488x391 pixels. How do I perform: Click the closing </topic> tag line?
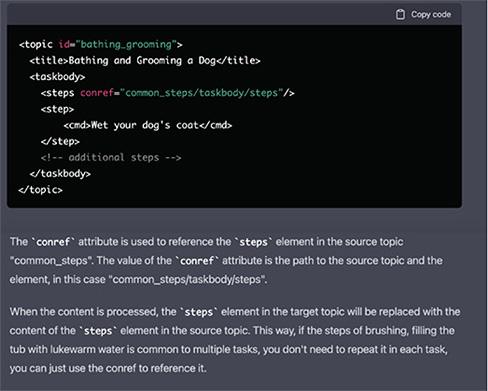coord(40,190)
